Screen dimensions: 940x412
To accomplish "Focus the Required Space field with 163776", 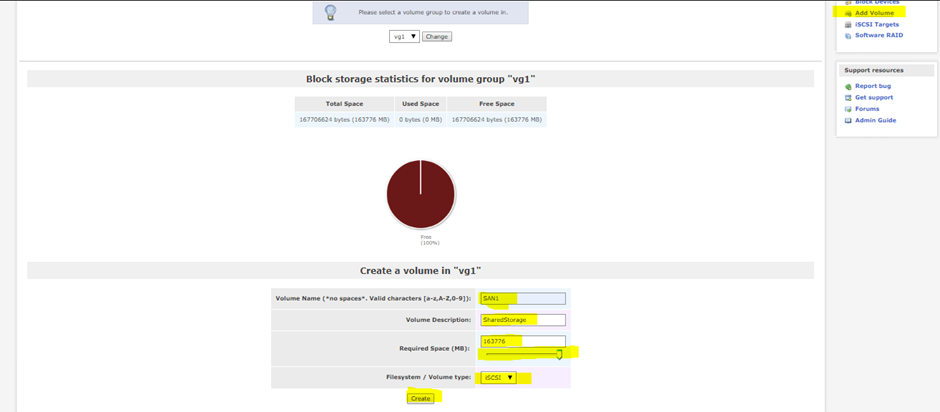I will (523, 341).
